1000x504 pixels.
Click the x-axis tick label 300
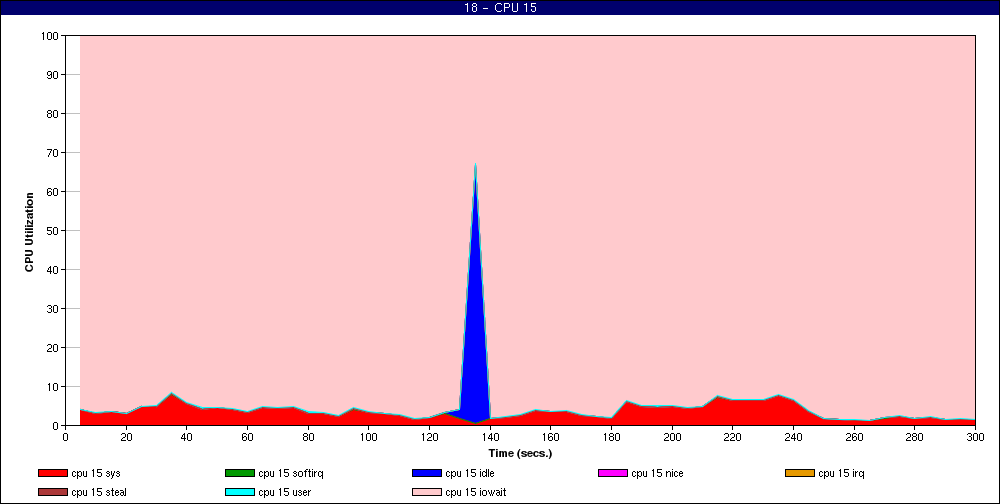click(974, 438)
